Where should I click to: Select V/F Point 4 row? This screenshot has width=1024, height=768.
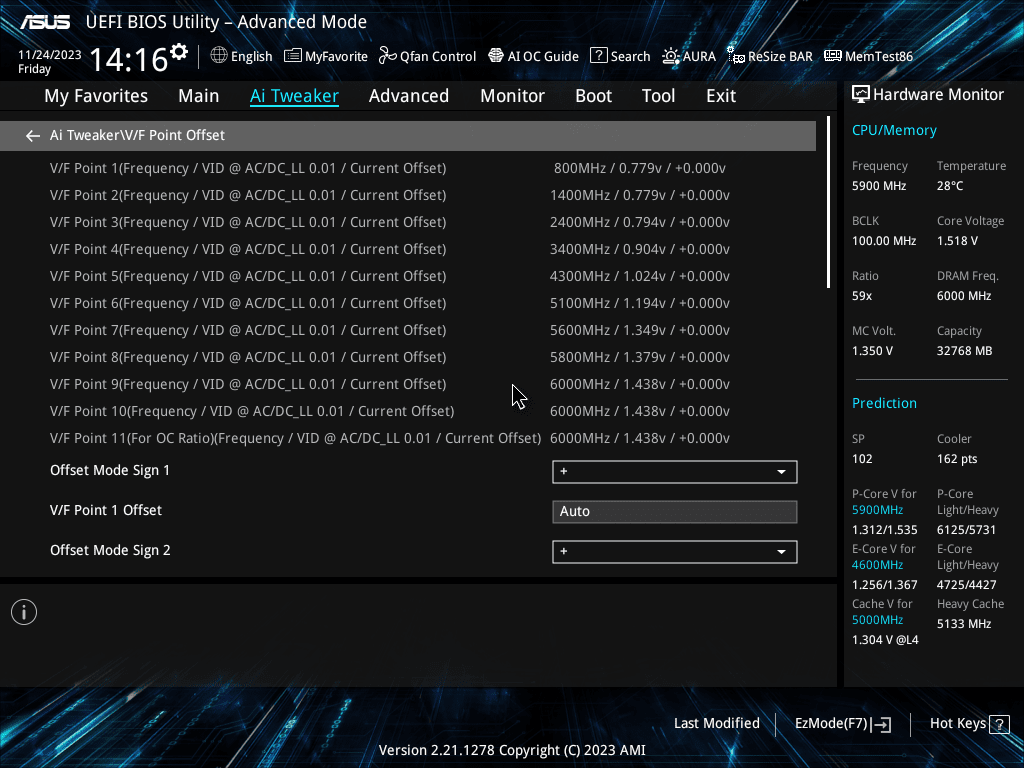[x=408, y=249]
